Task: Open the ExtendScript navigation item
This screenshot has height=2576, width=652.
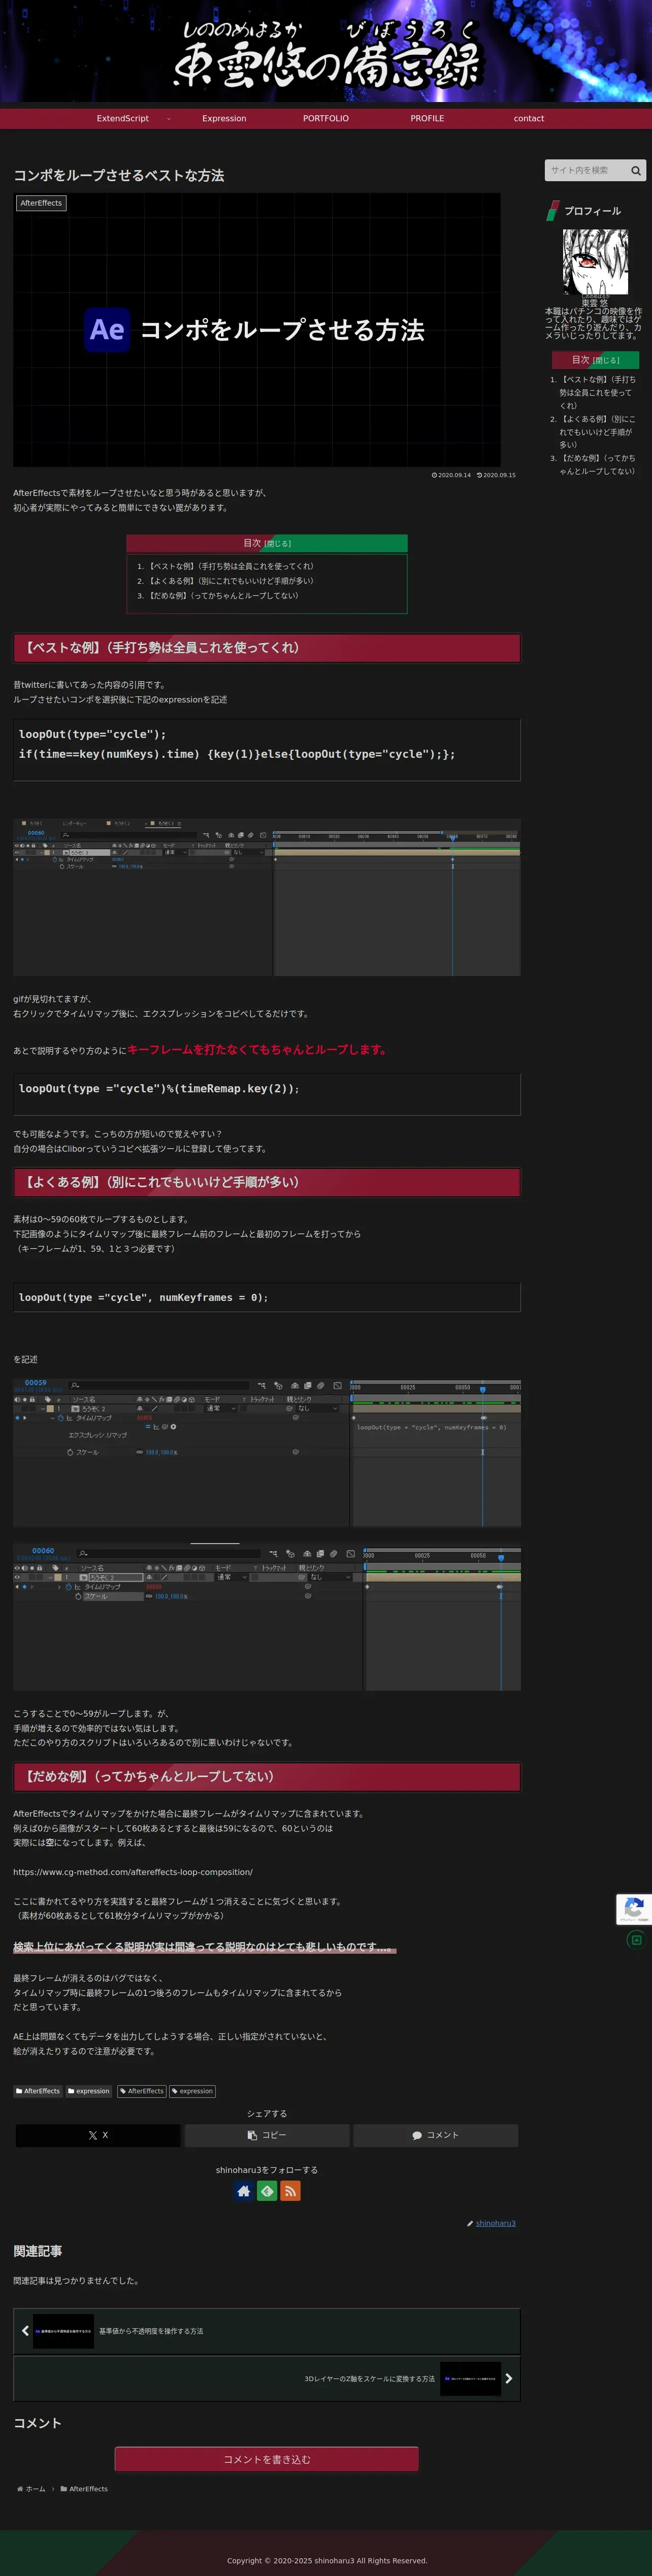Action: click(123, 118)
